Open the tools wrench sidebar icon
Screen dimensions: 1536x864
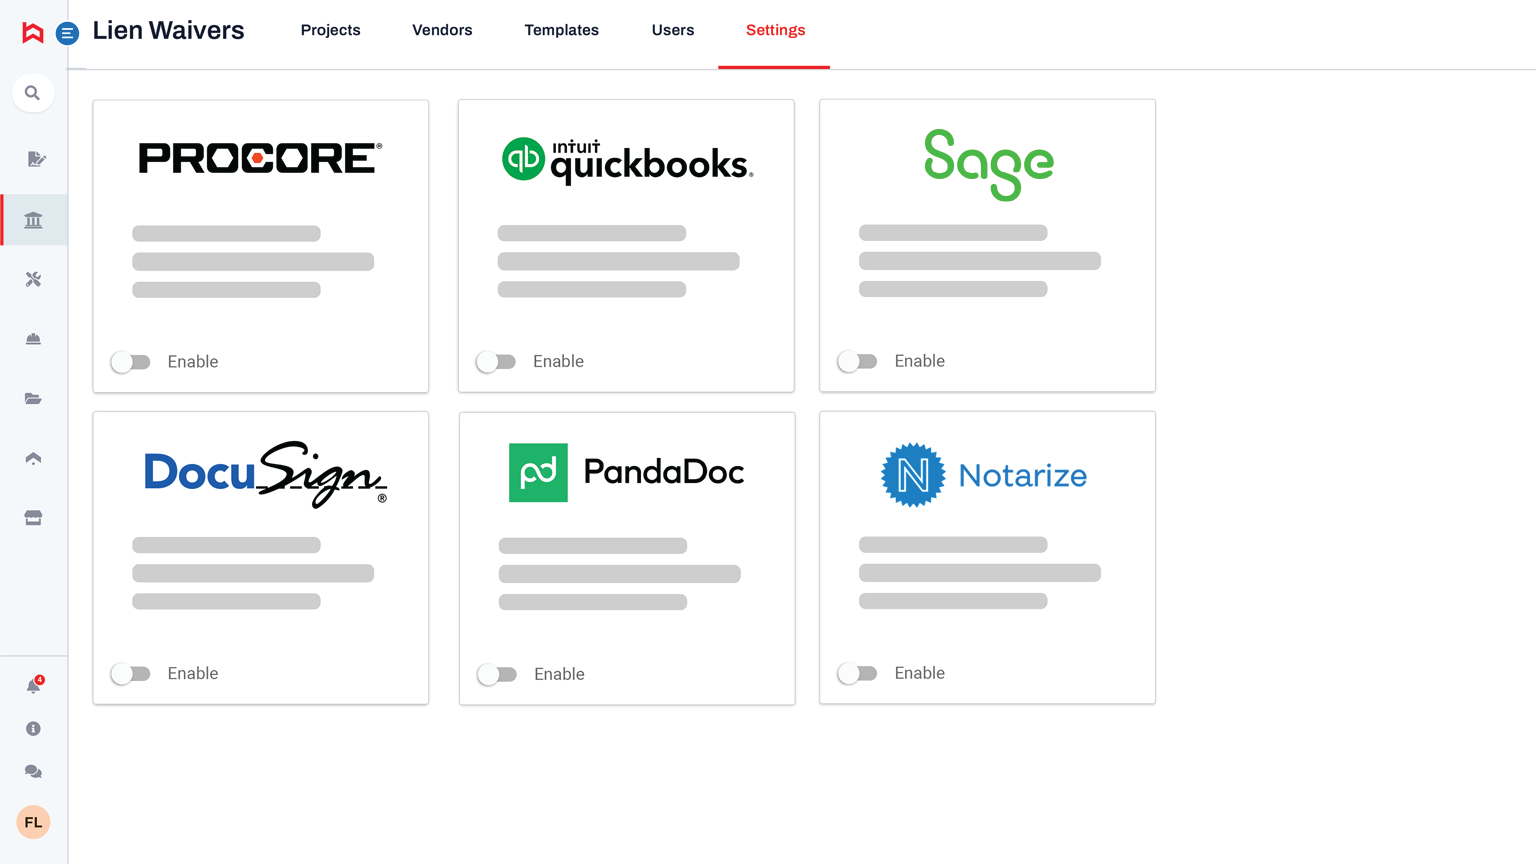33,280
